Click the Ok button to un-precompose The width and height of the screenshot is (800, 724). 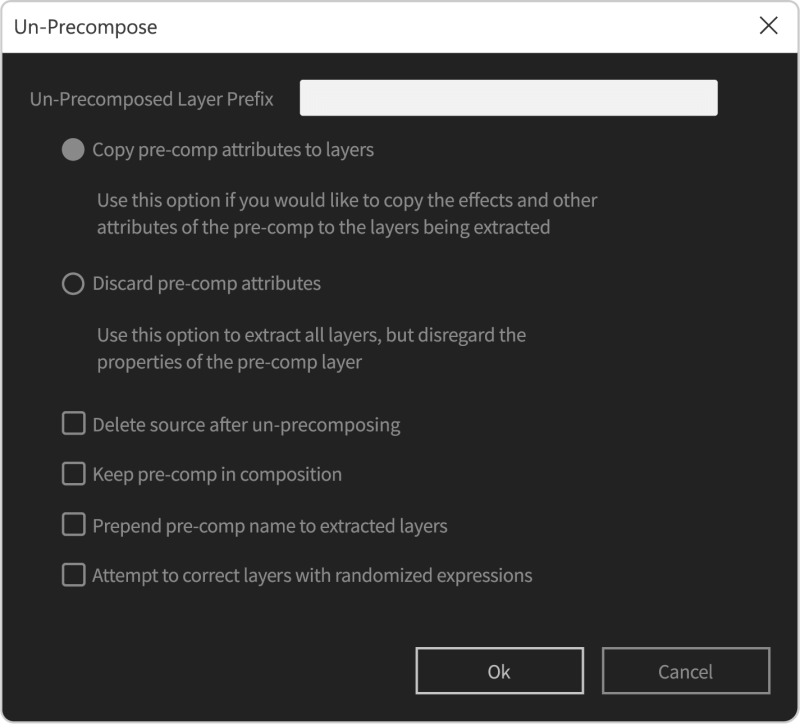(x=499, y=671)
